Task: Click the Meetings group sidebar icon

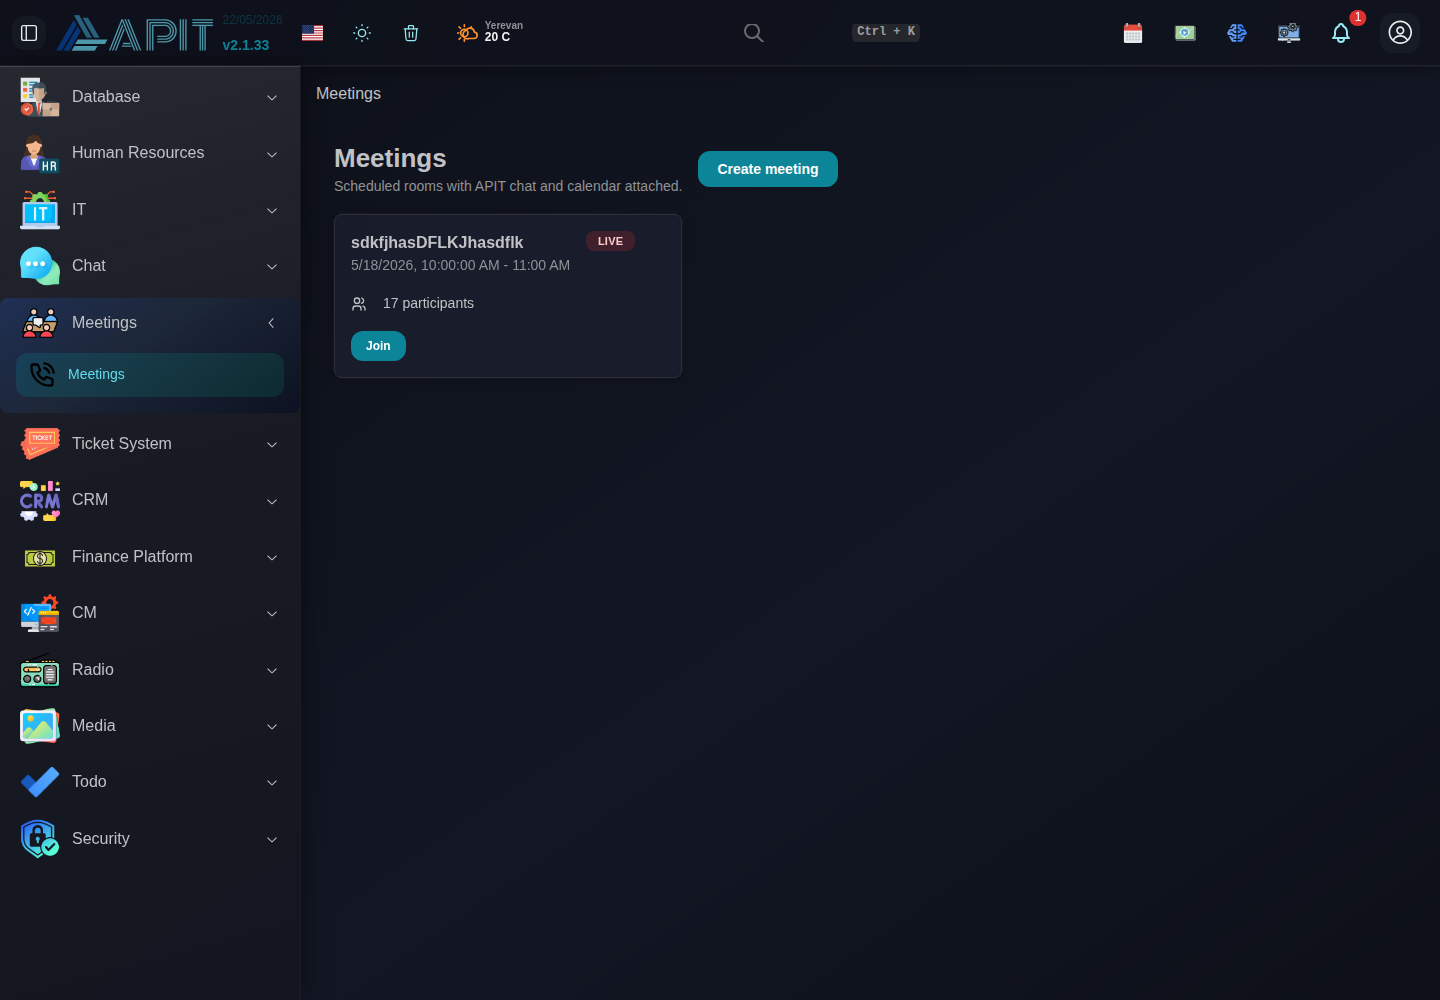Action: 40,323
